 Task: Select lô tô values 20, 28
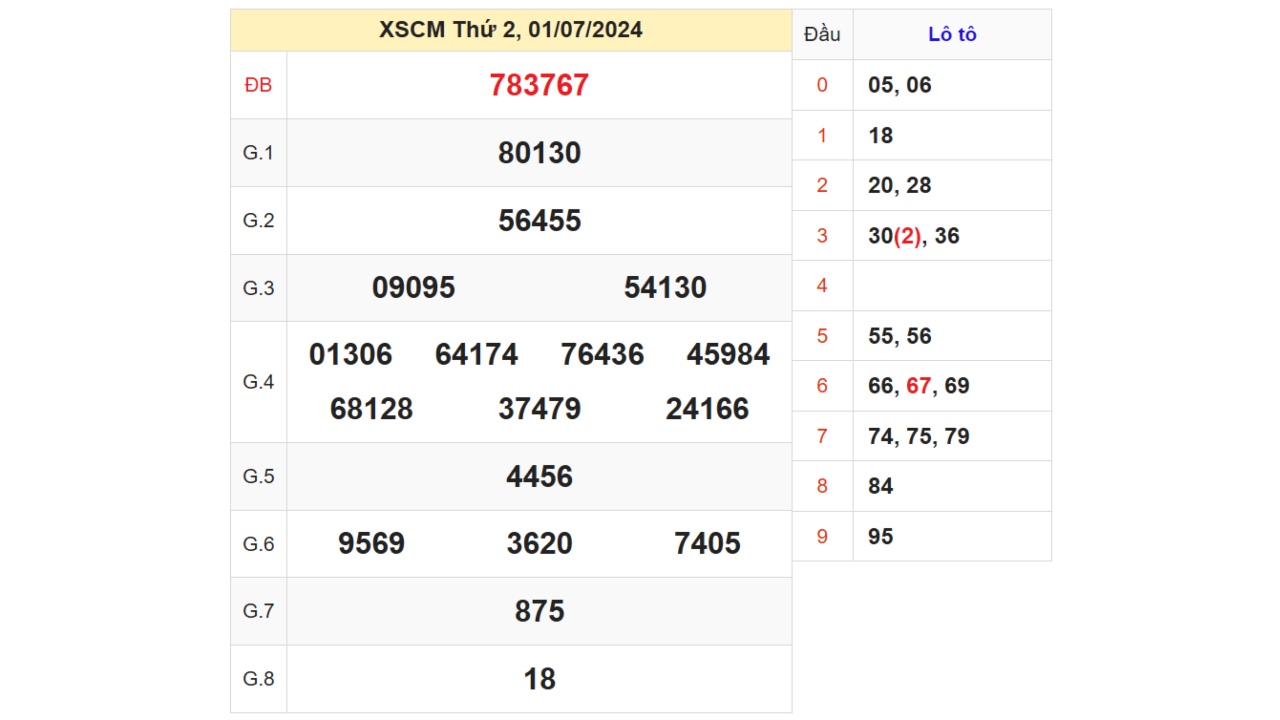click(900, 186)
